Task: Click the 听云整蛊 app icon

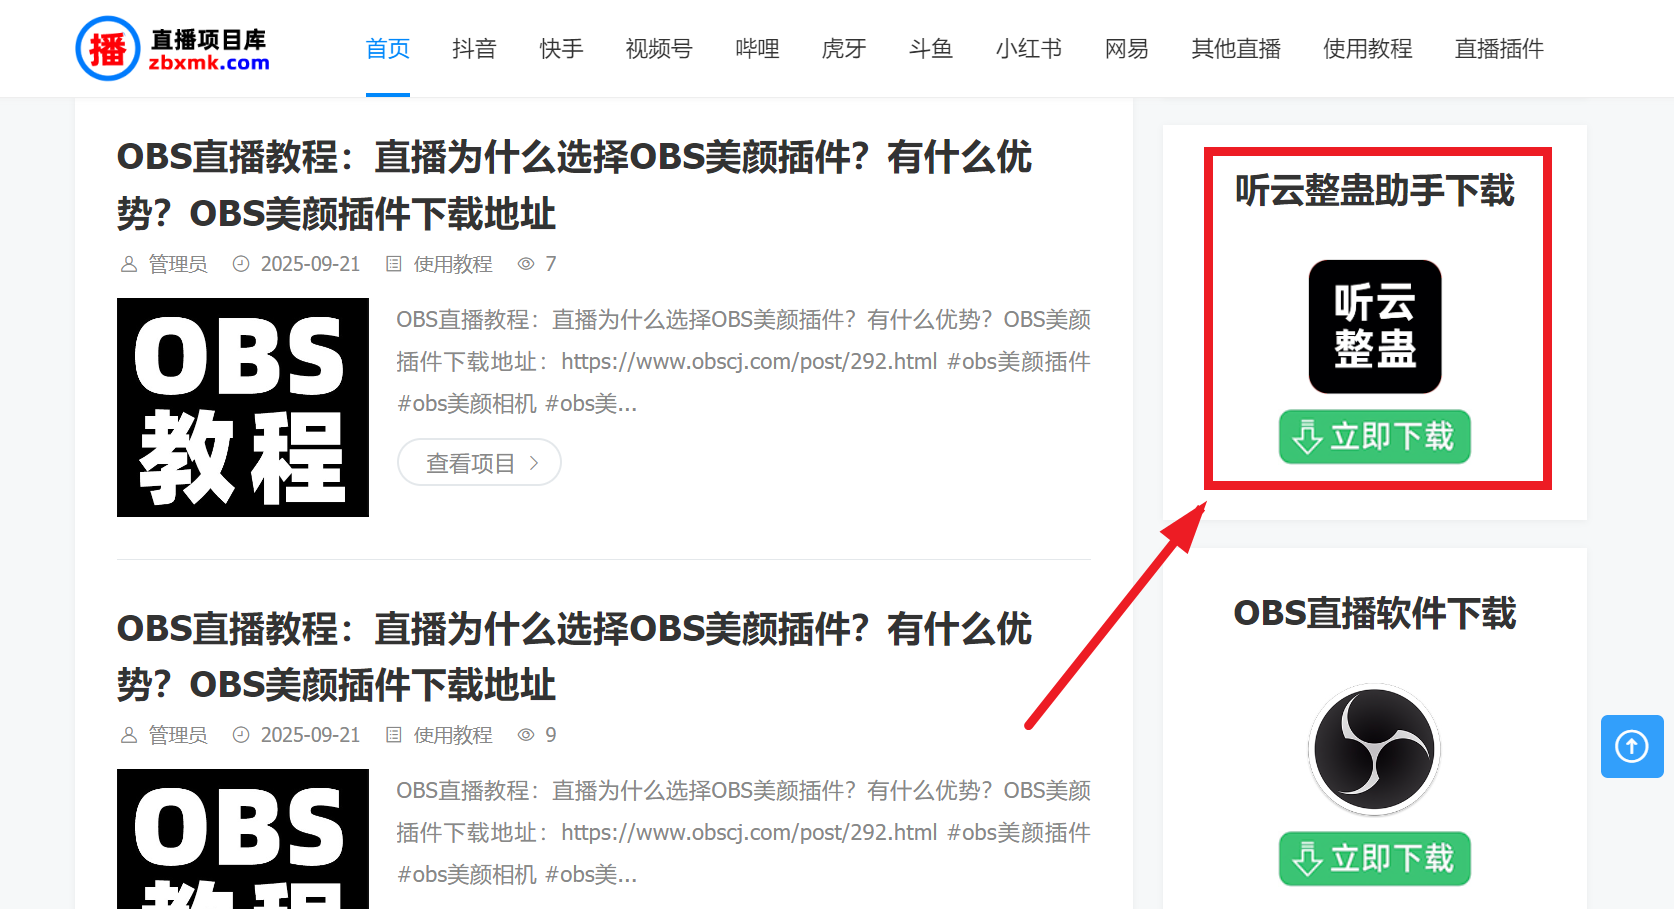Action: point(1374,326)
